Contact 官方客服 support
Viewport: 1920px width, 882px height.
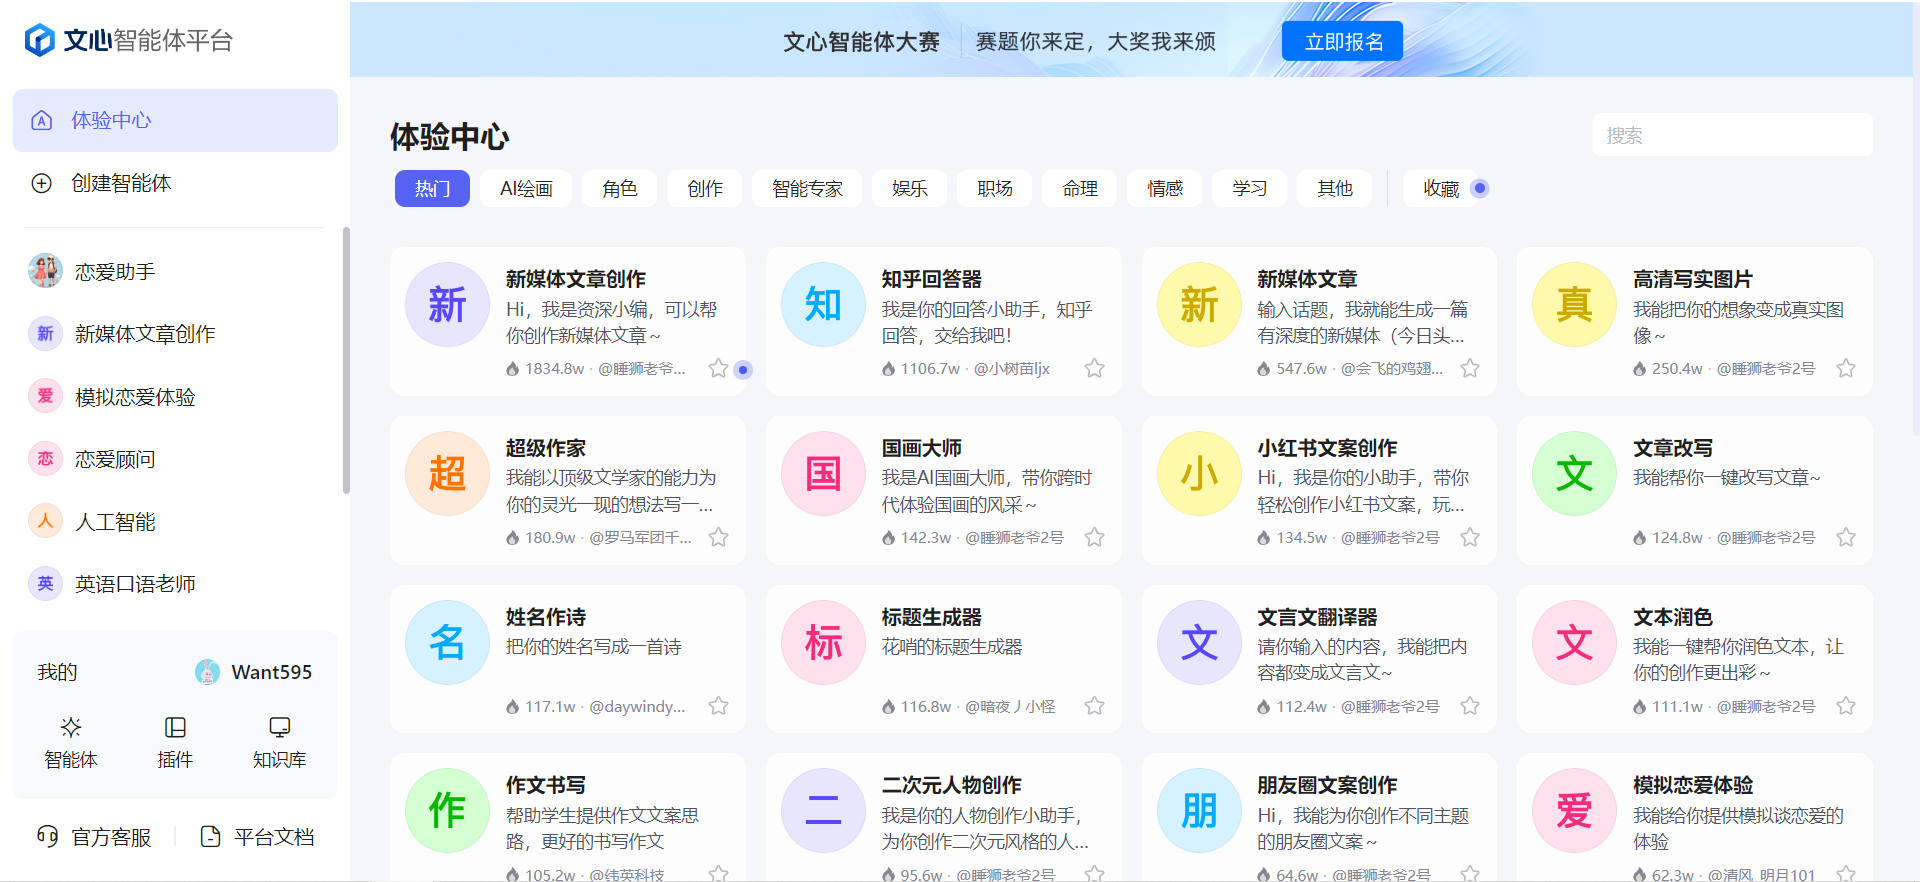pyautogui.click(x=94, y=836)
